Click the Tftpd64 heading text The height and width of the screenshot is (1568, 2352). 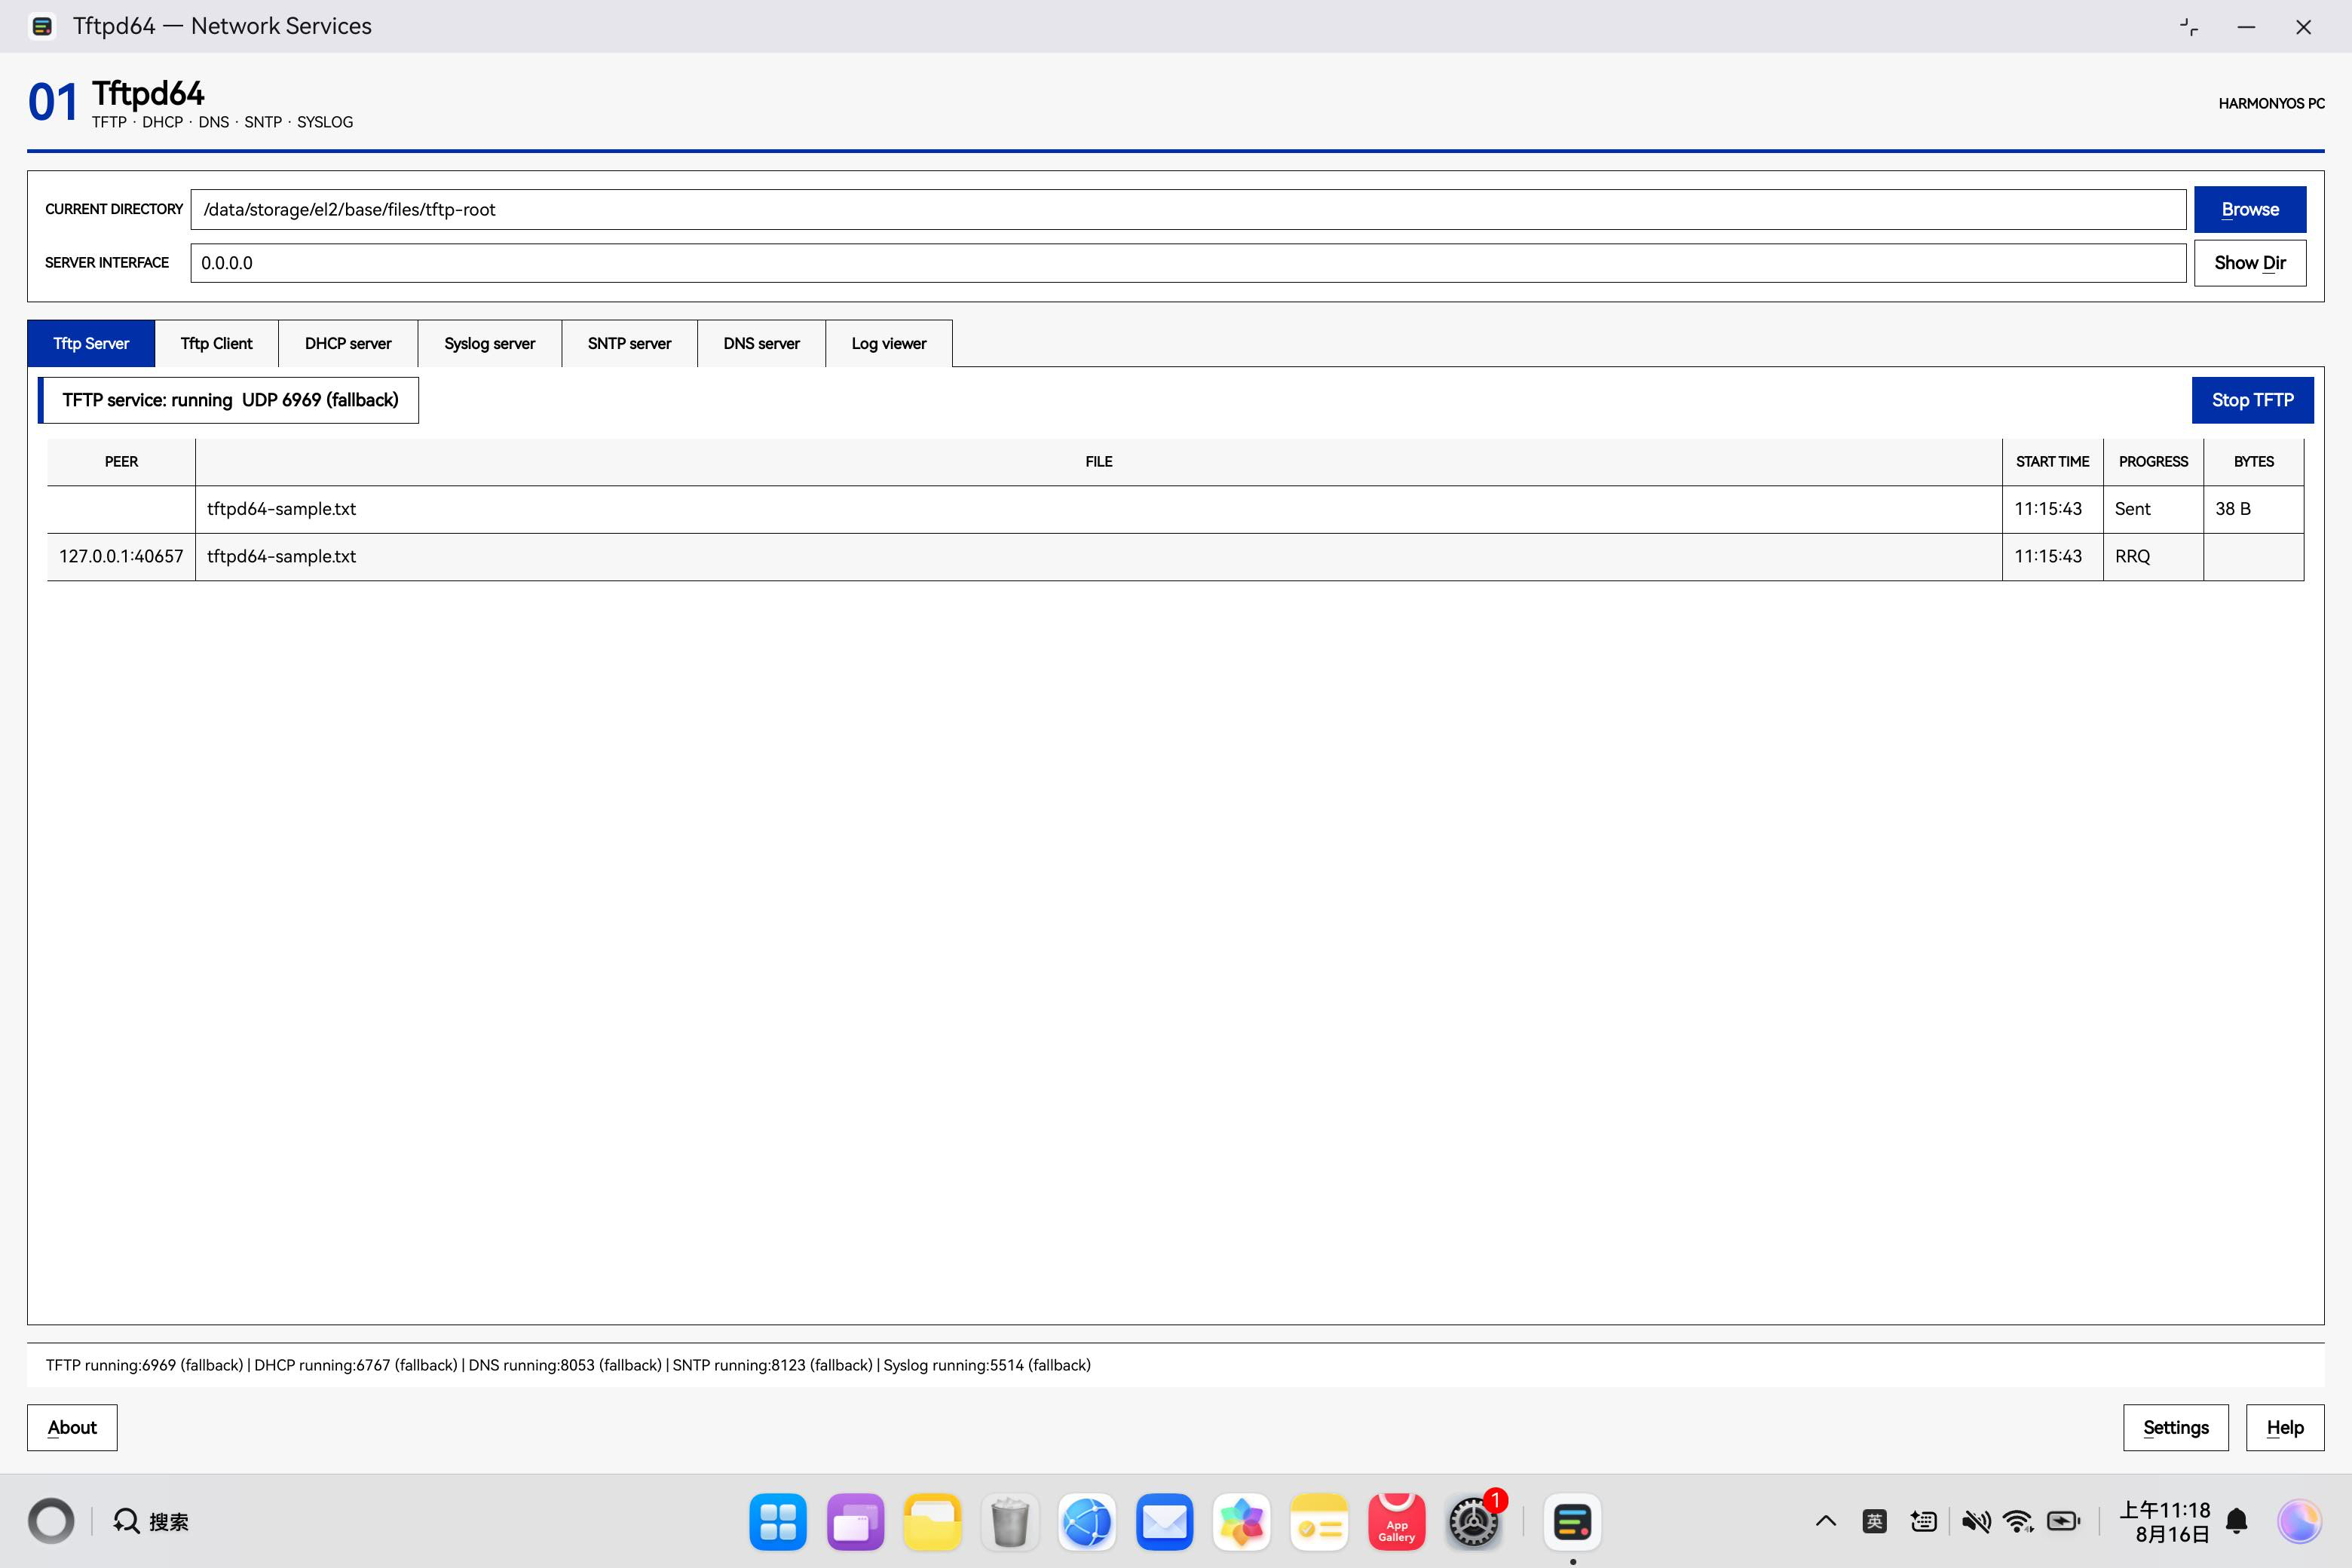(148, 93)
